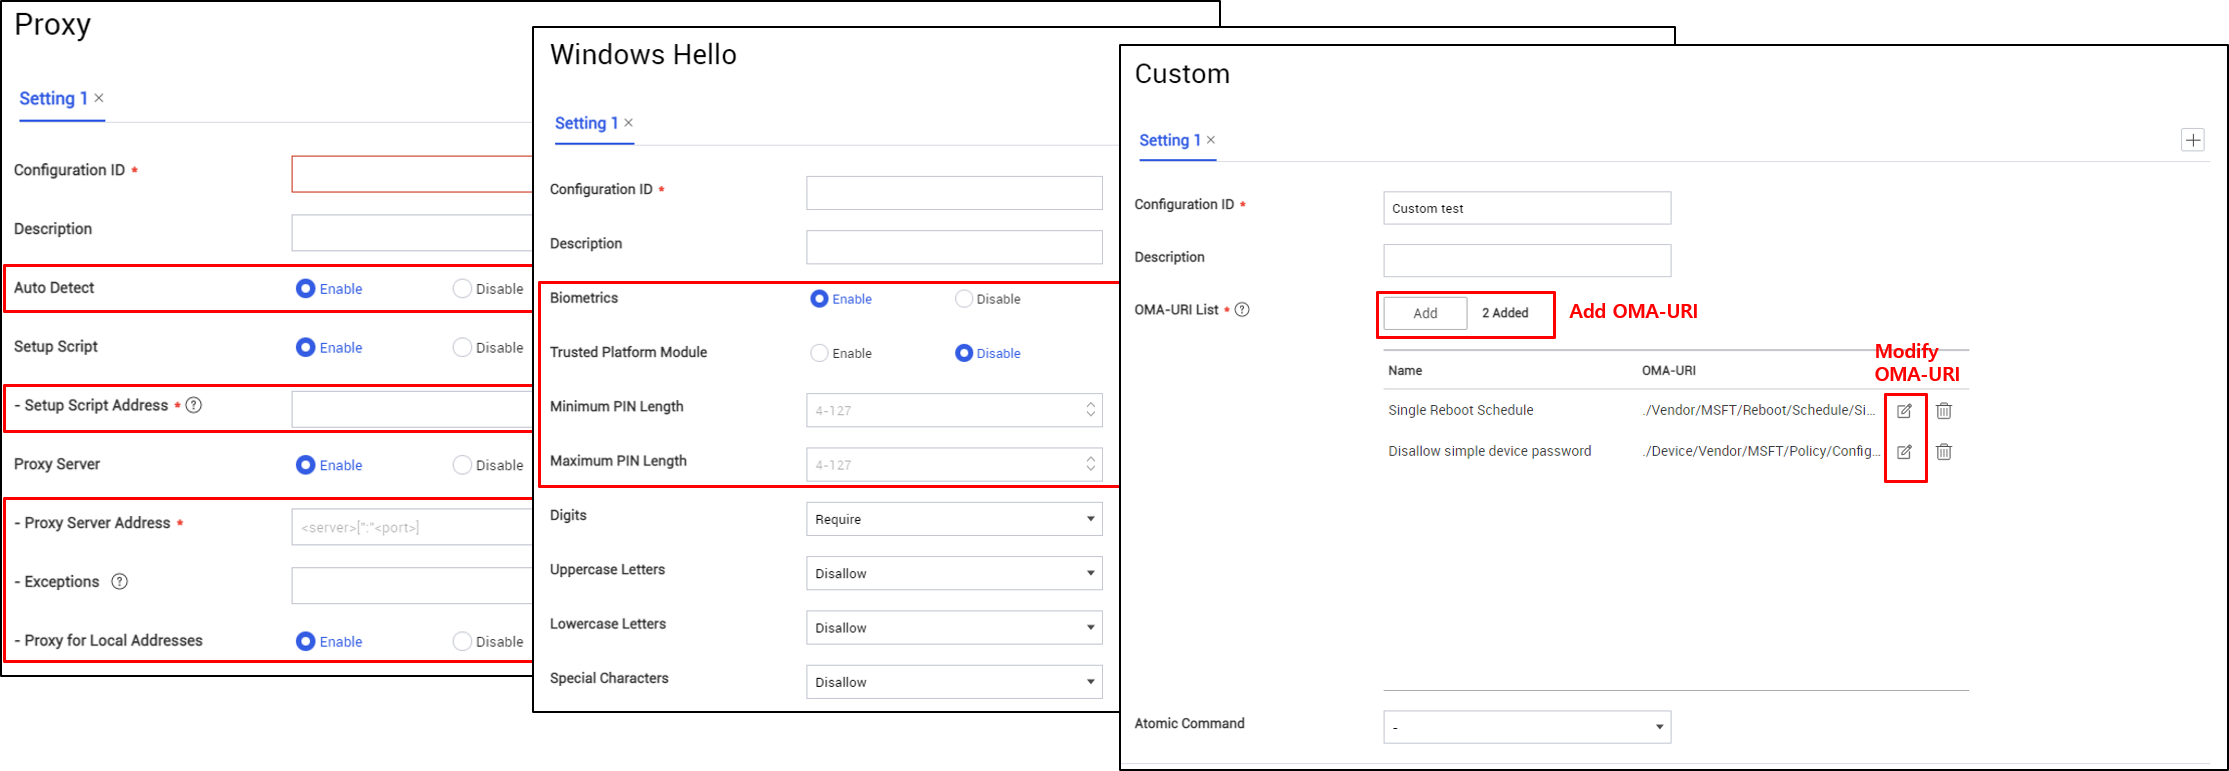
Task: Enable Auto Detect in Proxy
Action: click(x=306, y=289)
